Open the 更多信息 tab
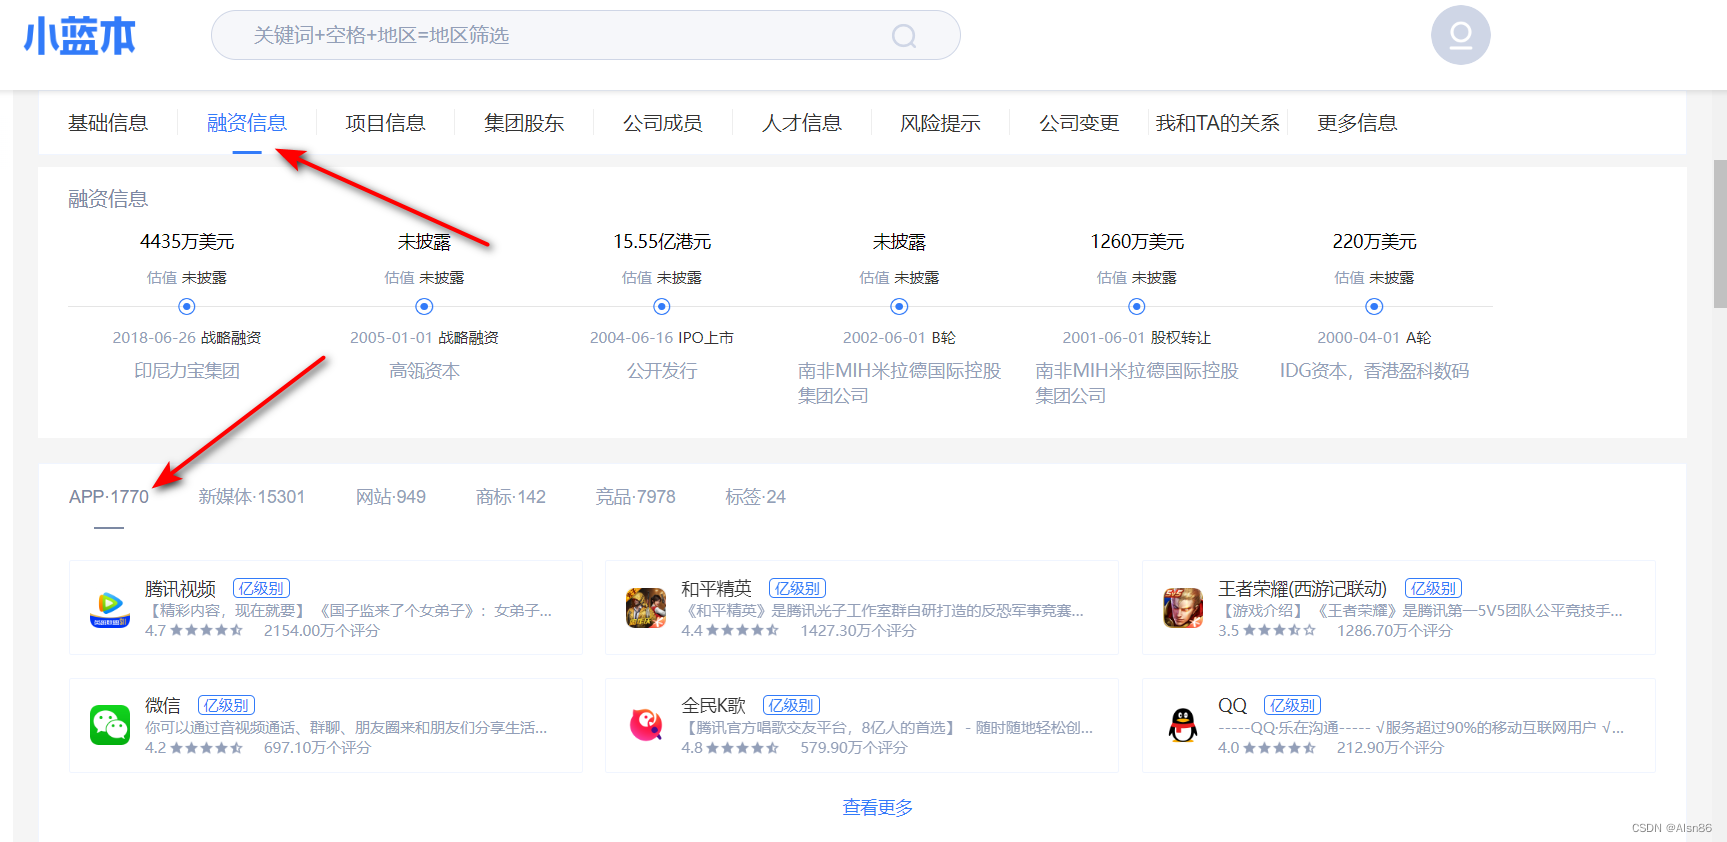The width and height of the screenshot is (1727, 842). pos(1357,123)
